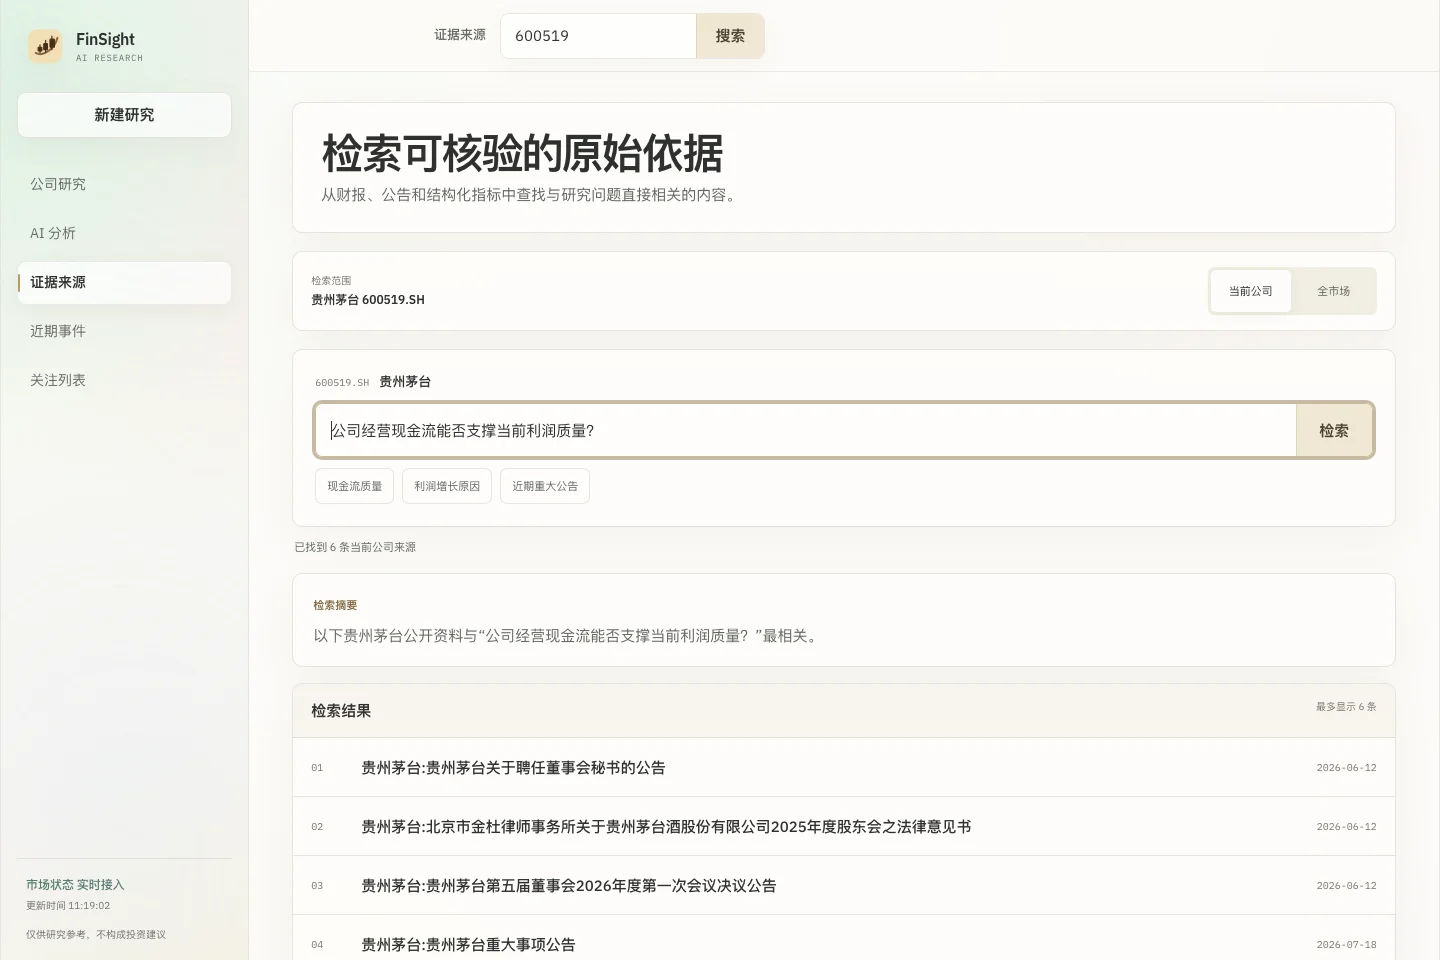Click the 证据来源 label beside the top search field
1440x960 pixels.
(460, 35)
